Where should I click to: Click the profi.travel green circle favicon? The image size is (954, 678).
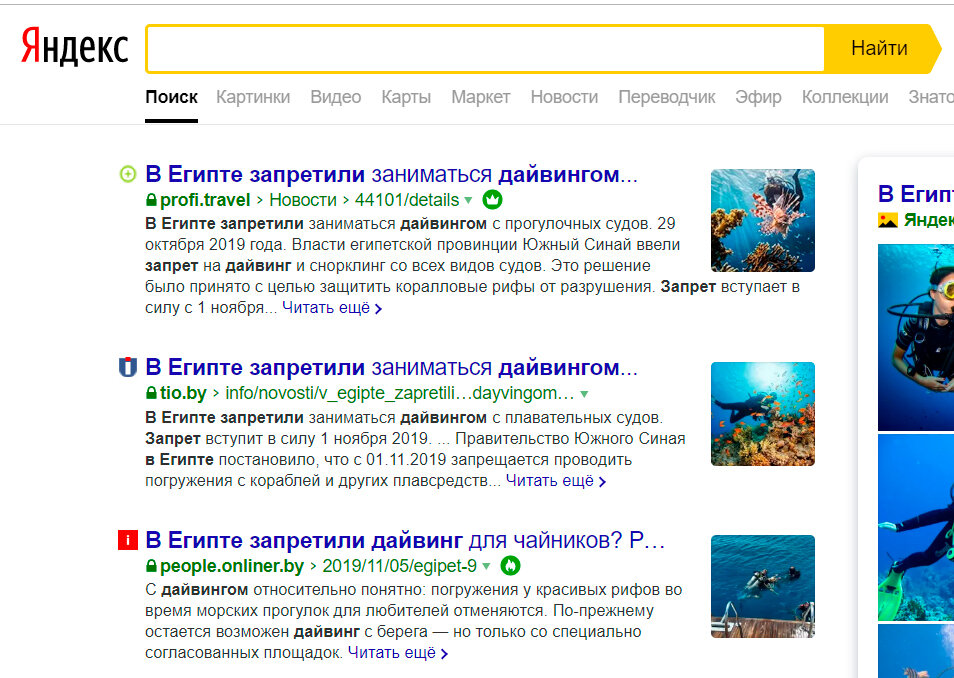(128, 175)
